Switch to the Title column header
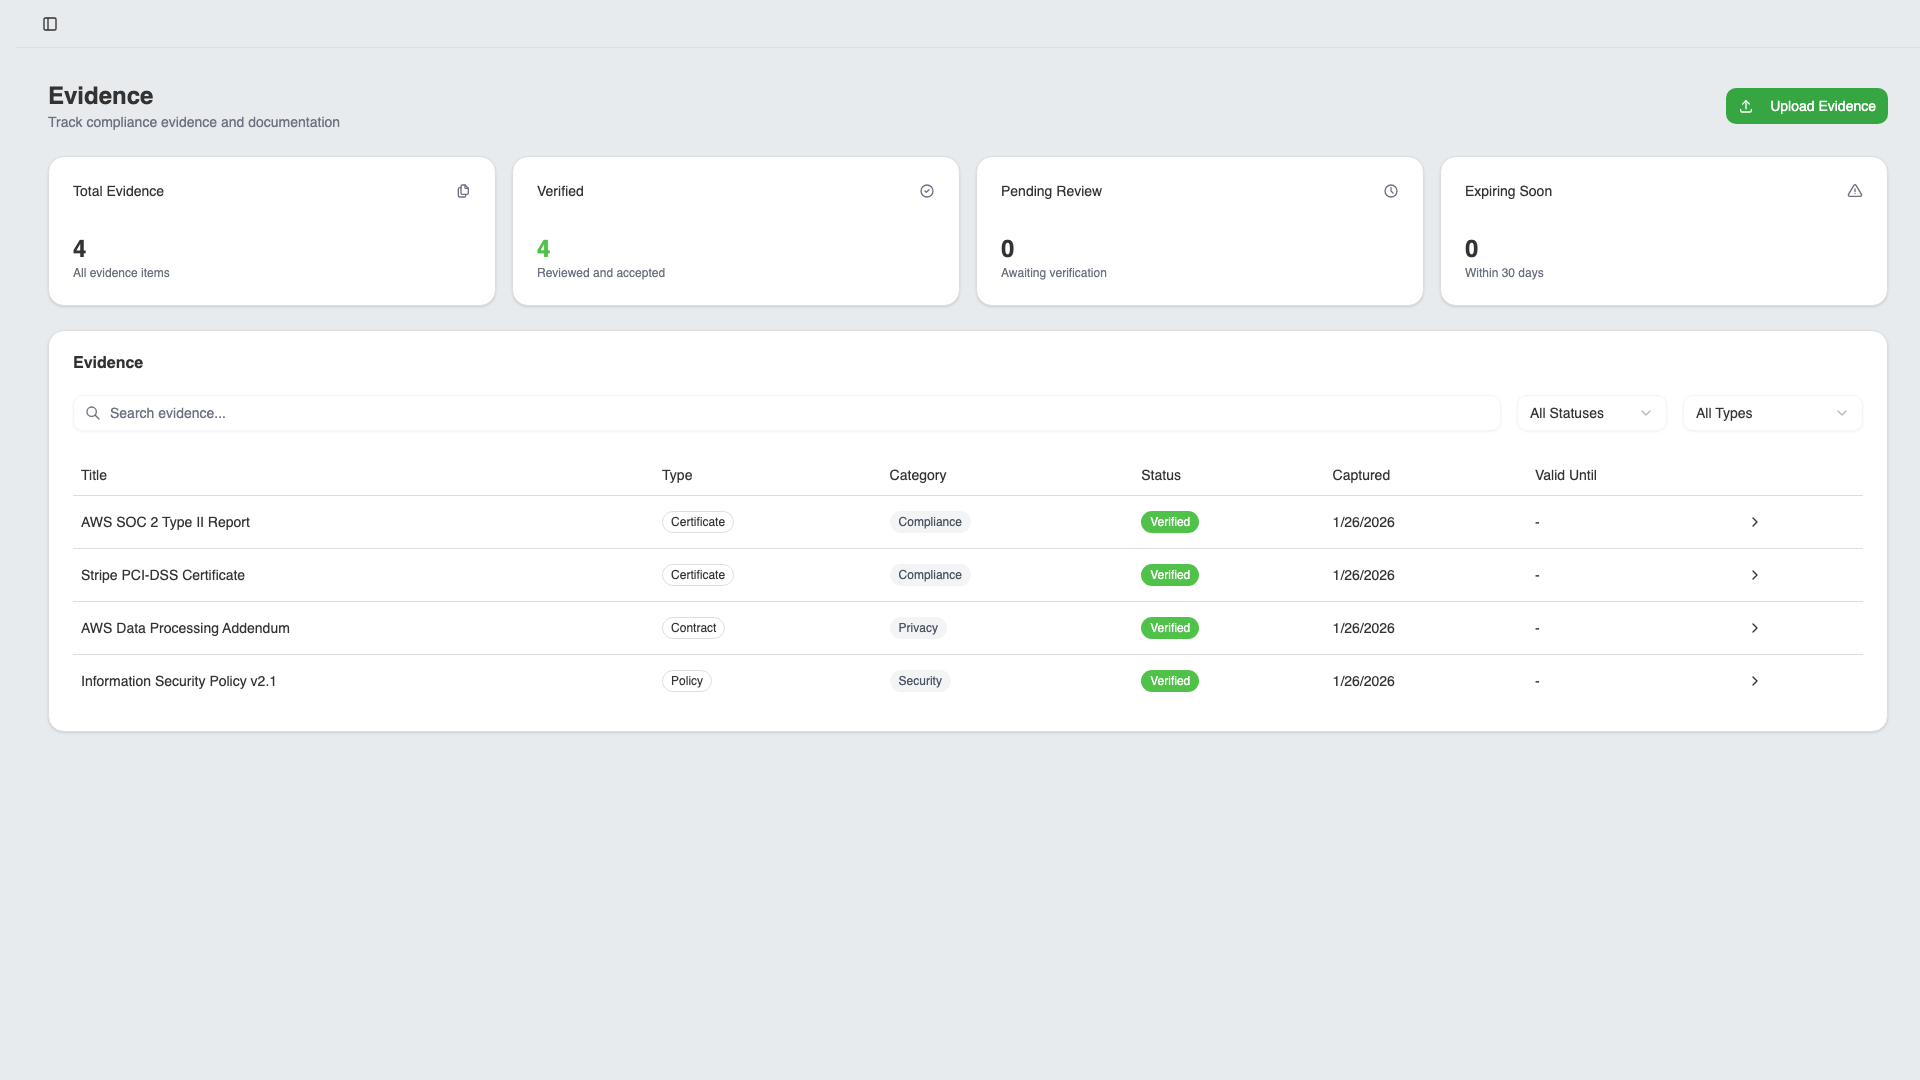Screen dimensions: 1920x1080 click(x=94, y=475)
